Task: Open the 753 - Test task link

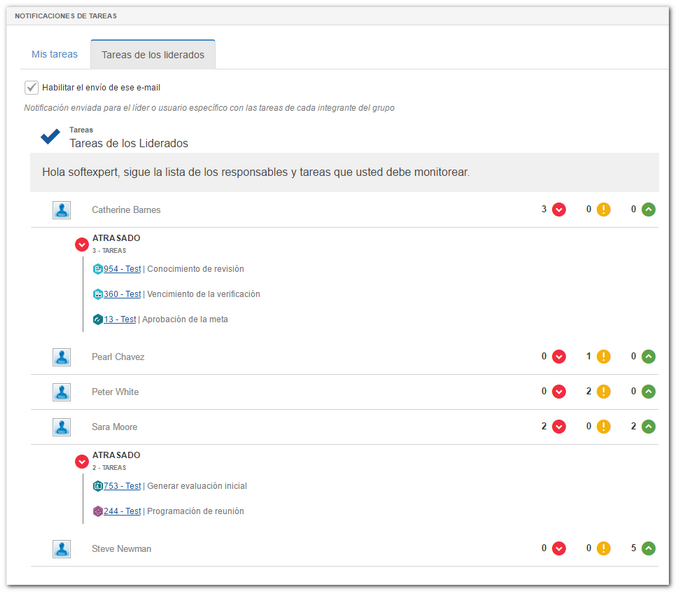Action: 122,486
